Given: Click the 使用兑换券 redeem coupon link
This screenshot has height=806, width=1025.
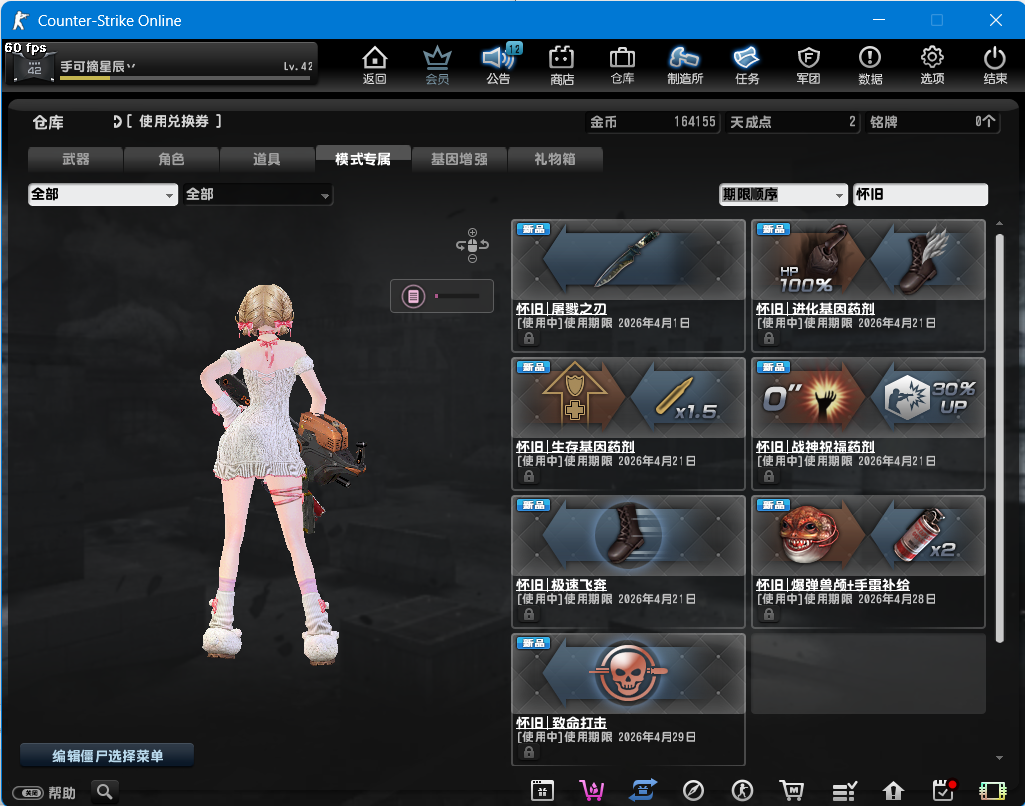Looking at the screenshot, I should [173, 122].
